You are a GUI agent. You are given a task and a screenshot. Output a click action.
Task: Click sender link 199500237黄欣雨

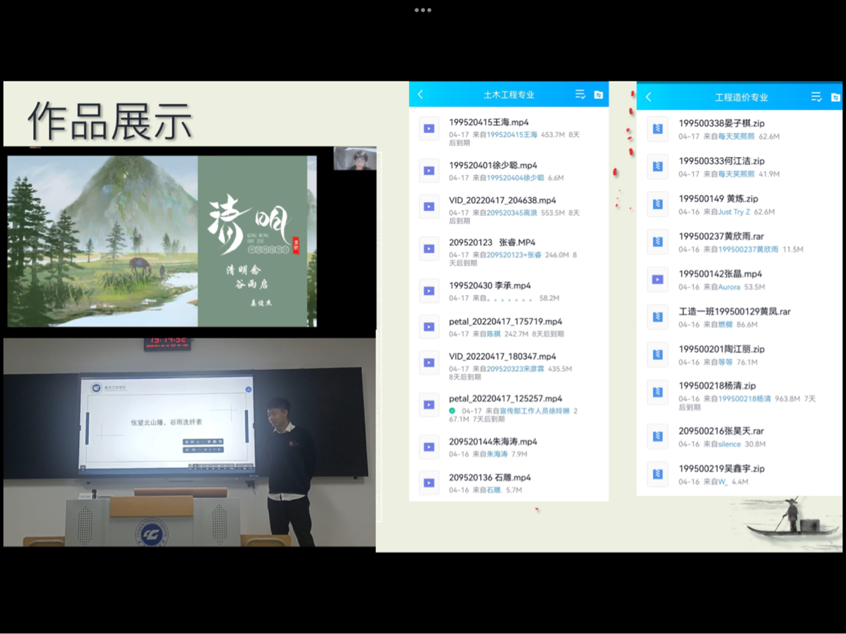point(748,249)
